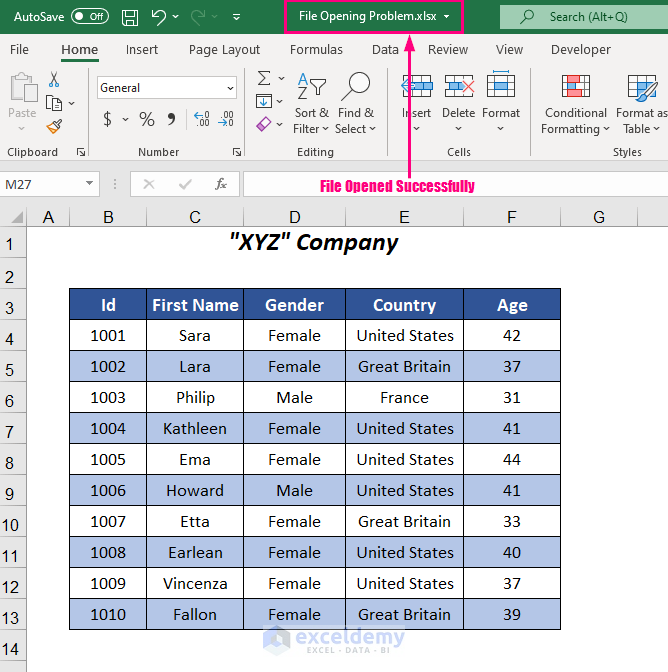The width and height of the screenshot is (668, 672).
Task: Click the Insert Function fx icon
Action: pos(221,184)
